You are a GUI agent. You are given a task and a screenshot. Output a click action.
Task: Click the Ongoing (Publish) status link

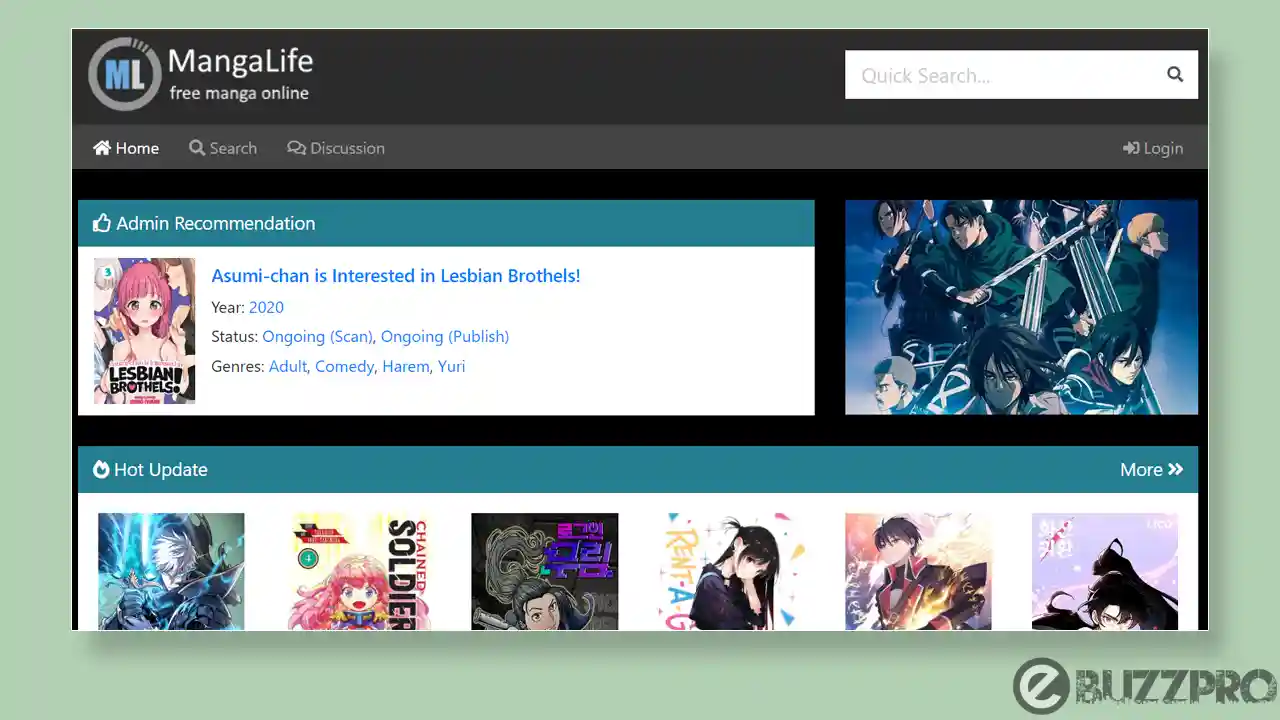[445, 337]
